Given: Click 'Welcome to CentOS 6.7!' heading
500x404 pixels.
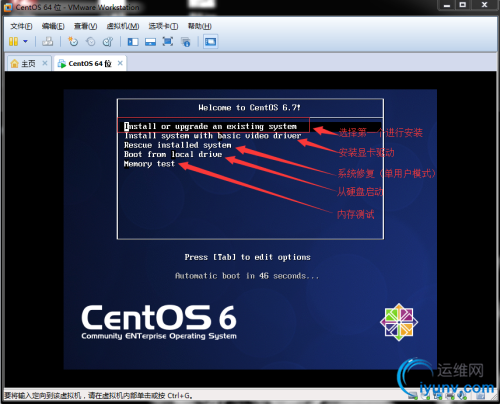Looking at the screenshot, I should pos(249,107).
